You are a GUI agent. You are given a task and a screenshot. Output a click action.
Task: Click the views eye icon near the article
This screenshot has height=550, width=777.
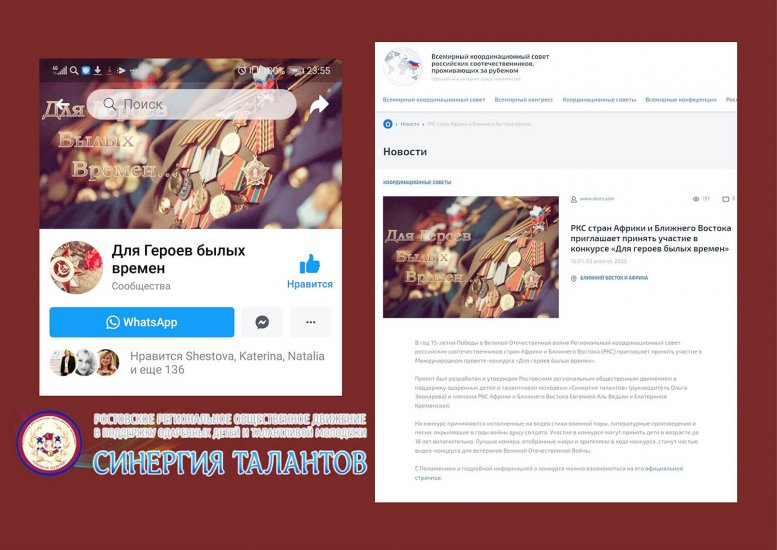(x=696, y=199)
